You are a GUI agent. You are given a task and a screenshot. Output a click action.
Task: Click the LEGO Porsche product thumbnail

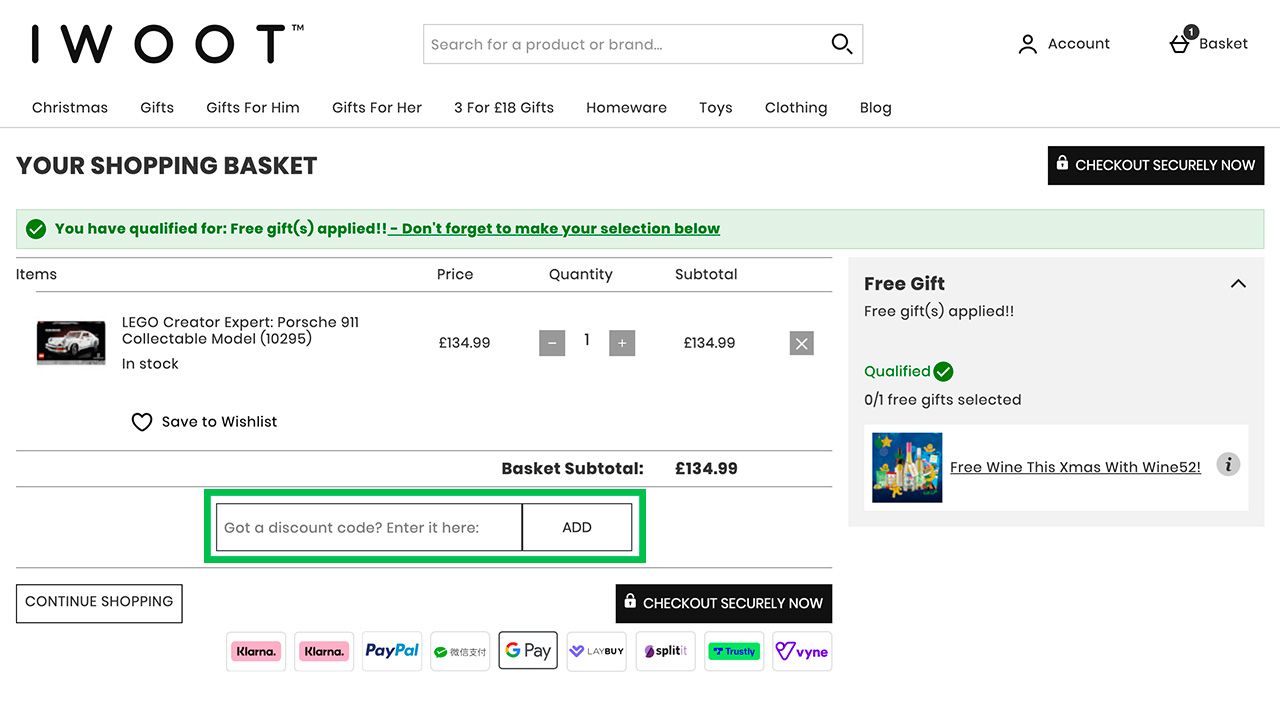click(71, 343)
